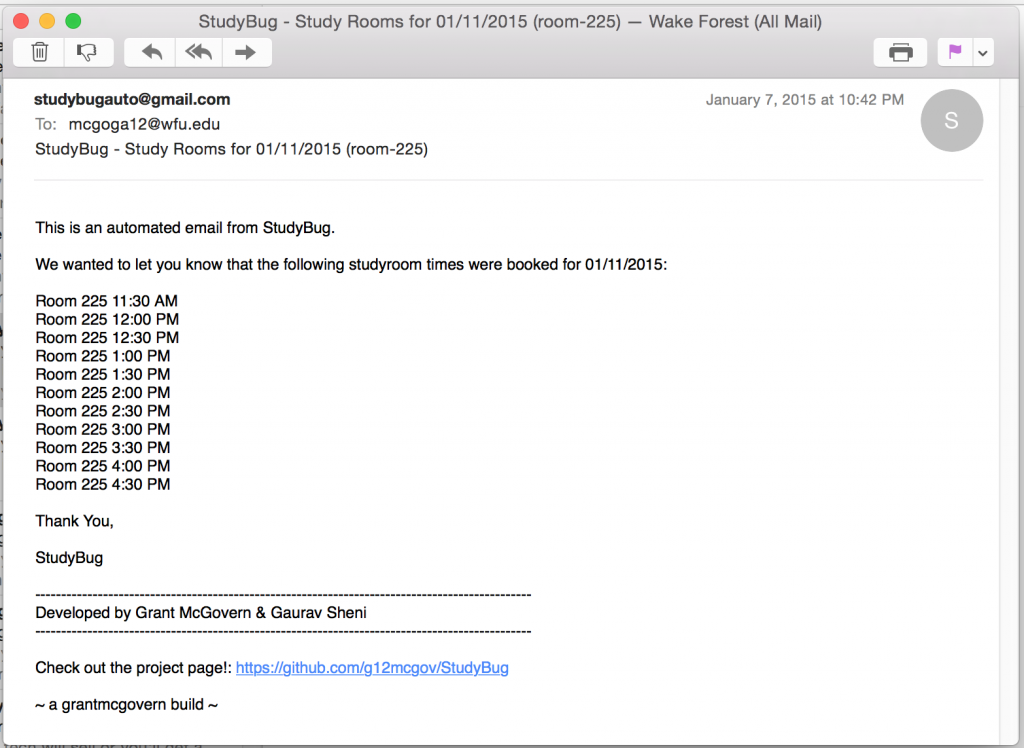Click 'Developed by Grant McGovern & Gaurav Sheni'
Image resolution: width=1024 pixels, height=748 pixels.
(x=201, y=613)
